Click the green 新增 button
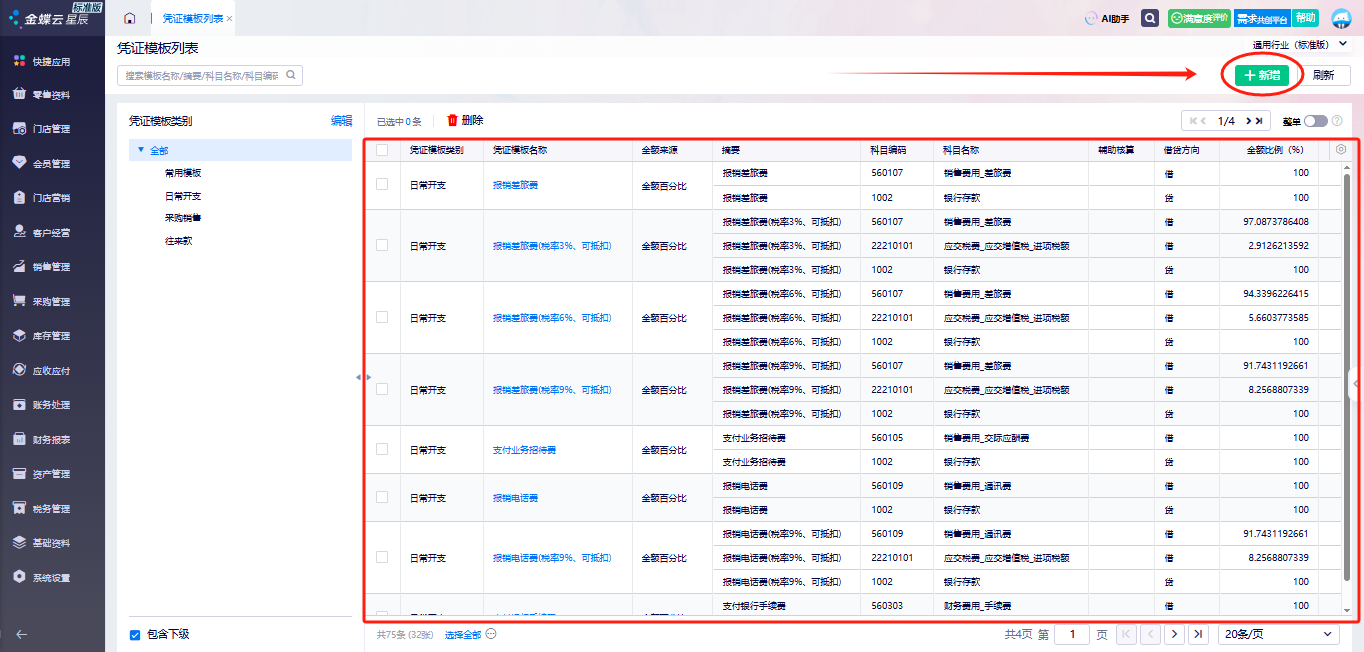The width and height of the screenshot is (1364, 652). [1261, 76]
